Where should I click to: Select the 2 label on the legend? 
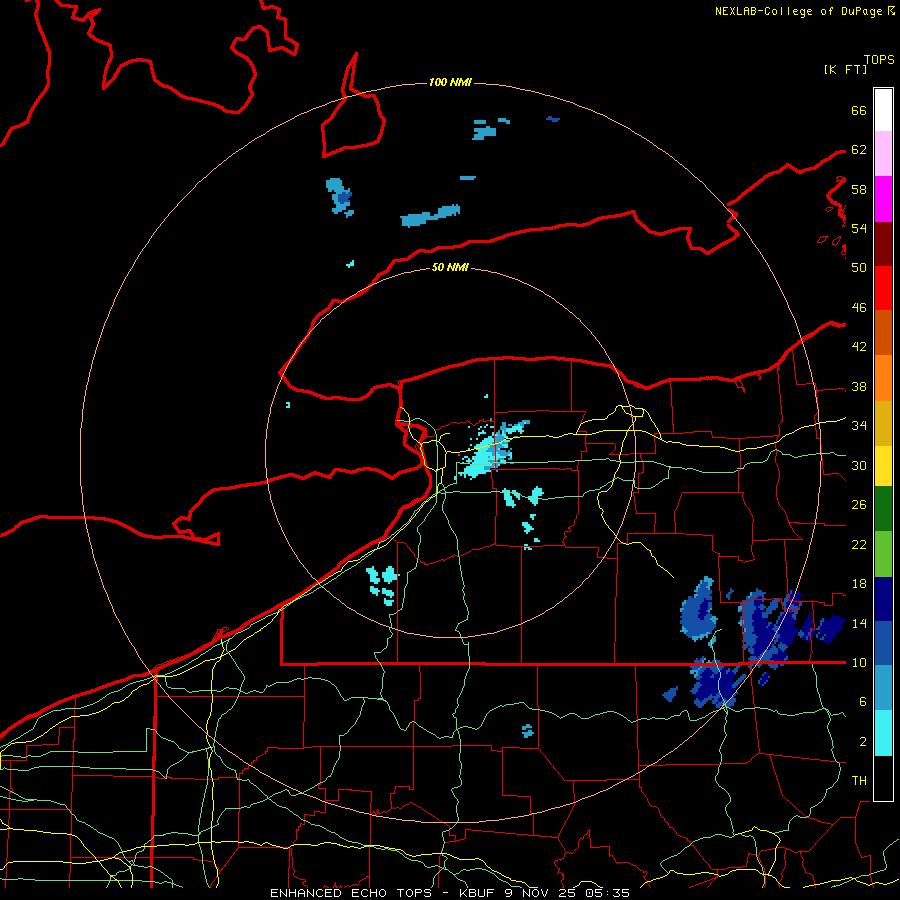click(x=863, y=742)
